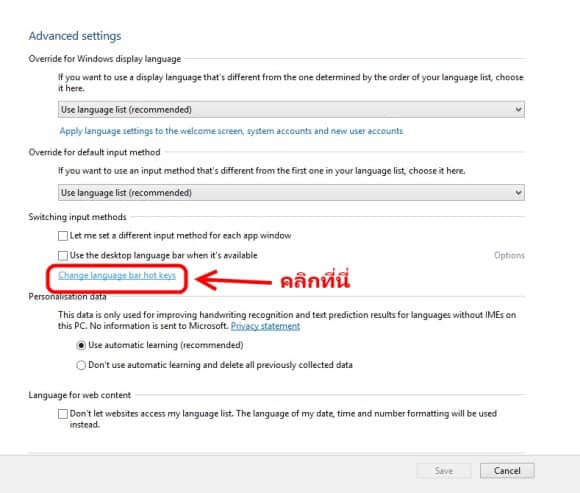Image resolution: width=580 pixels, height=493 pixels.
Task: Click the Advanced settings heading
Action: pyautogui.click(x=75, y=36)
